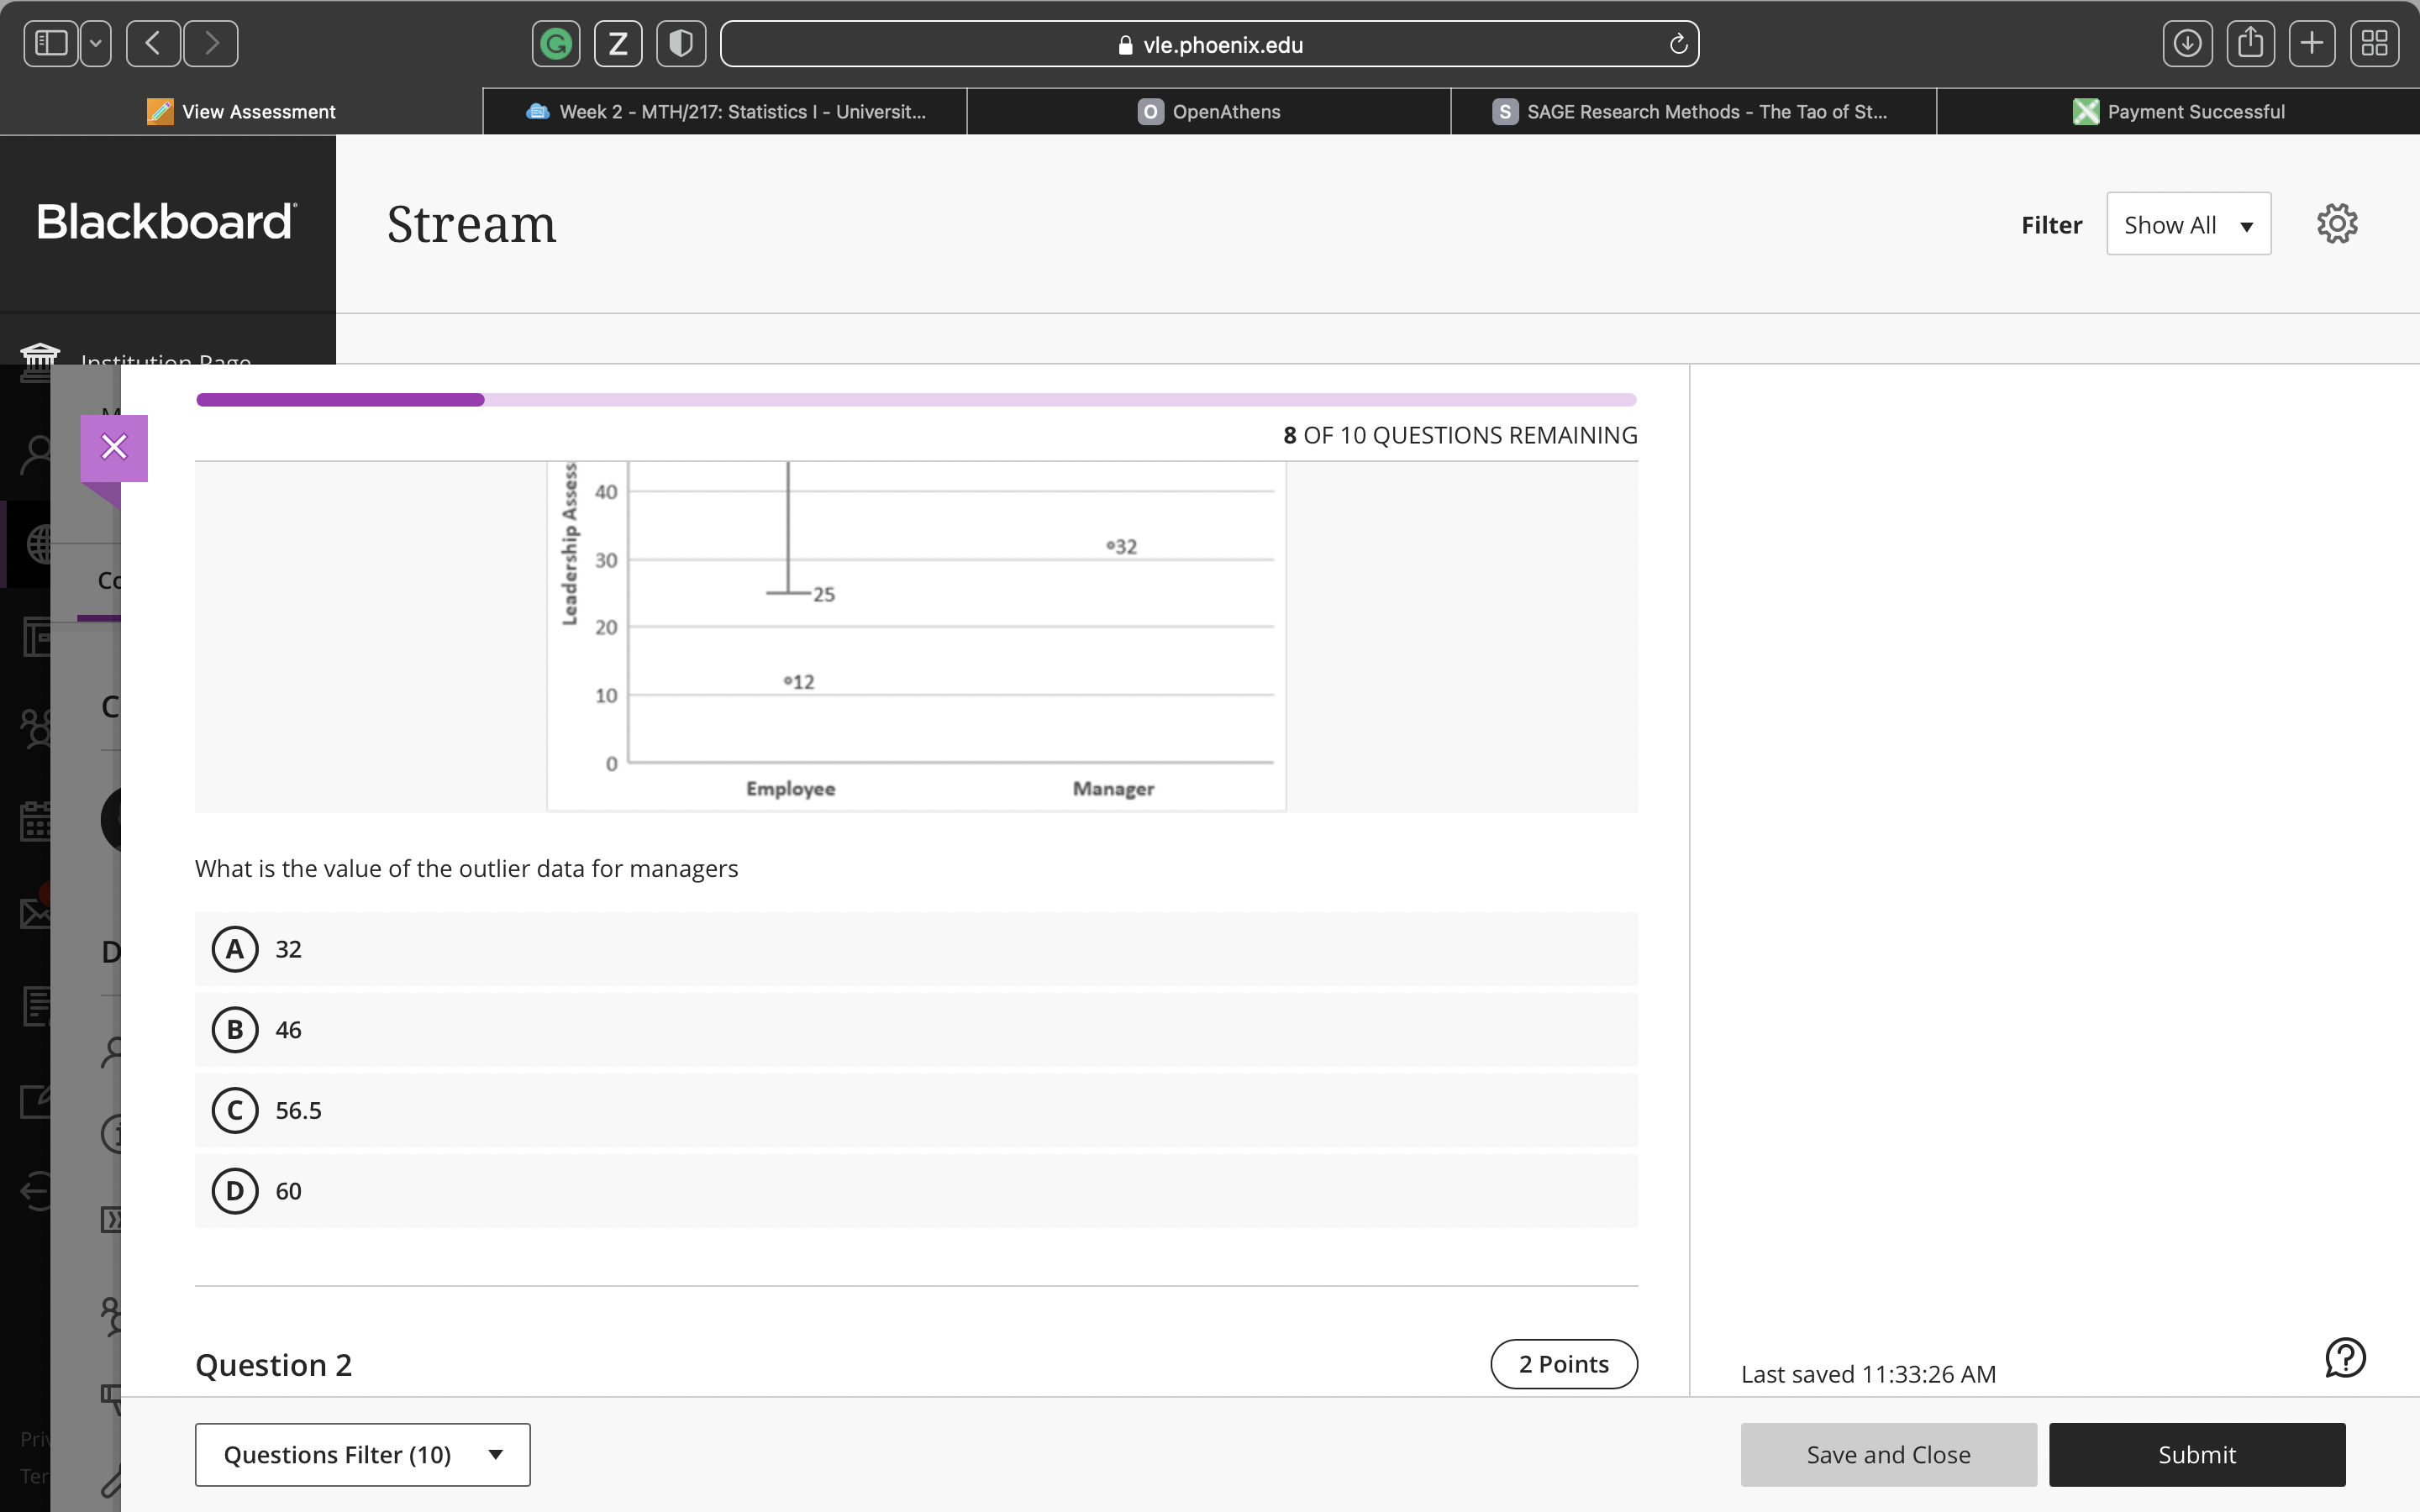This screenshot has height=1512, width=2420.
Task: Click the Submit button
Action: [x=2196, y=1454]
